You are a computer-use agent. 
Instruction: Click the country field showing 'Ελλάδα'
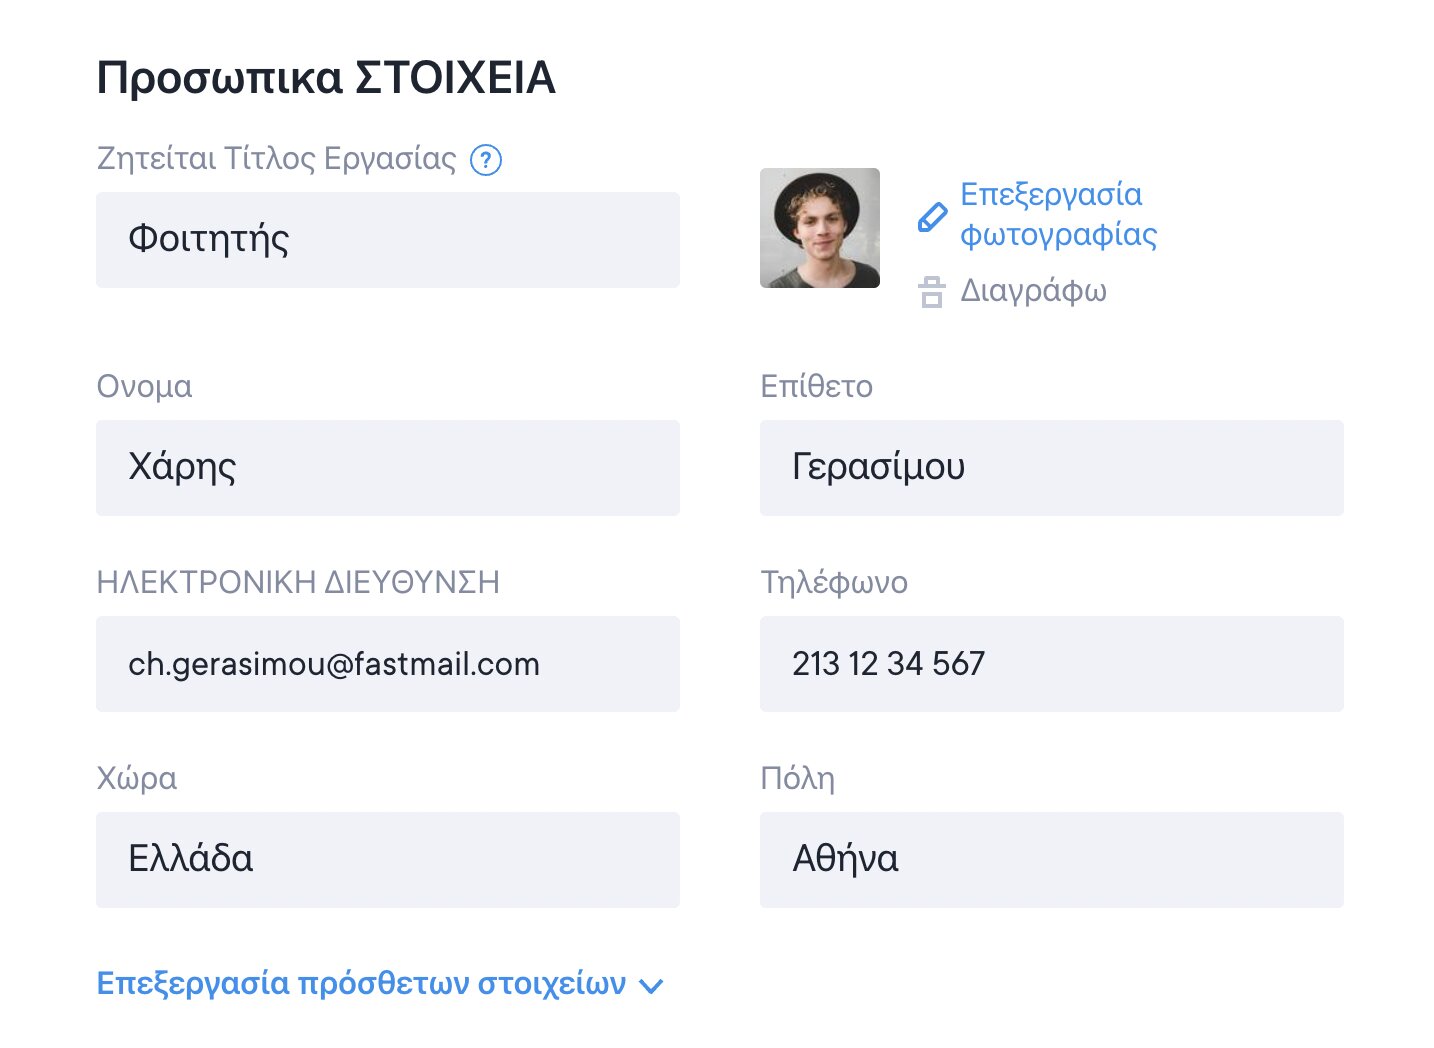[x=388, y=860]
